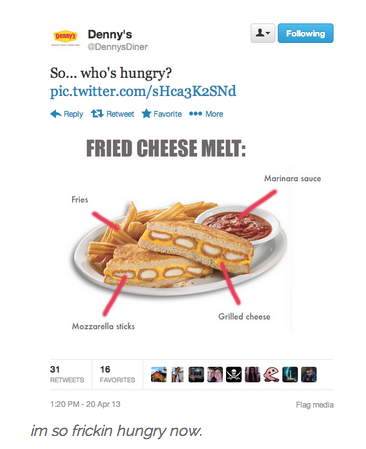Click the Flag media link
This screenshot has height=449, width=366.
coord(315,405)
